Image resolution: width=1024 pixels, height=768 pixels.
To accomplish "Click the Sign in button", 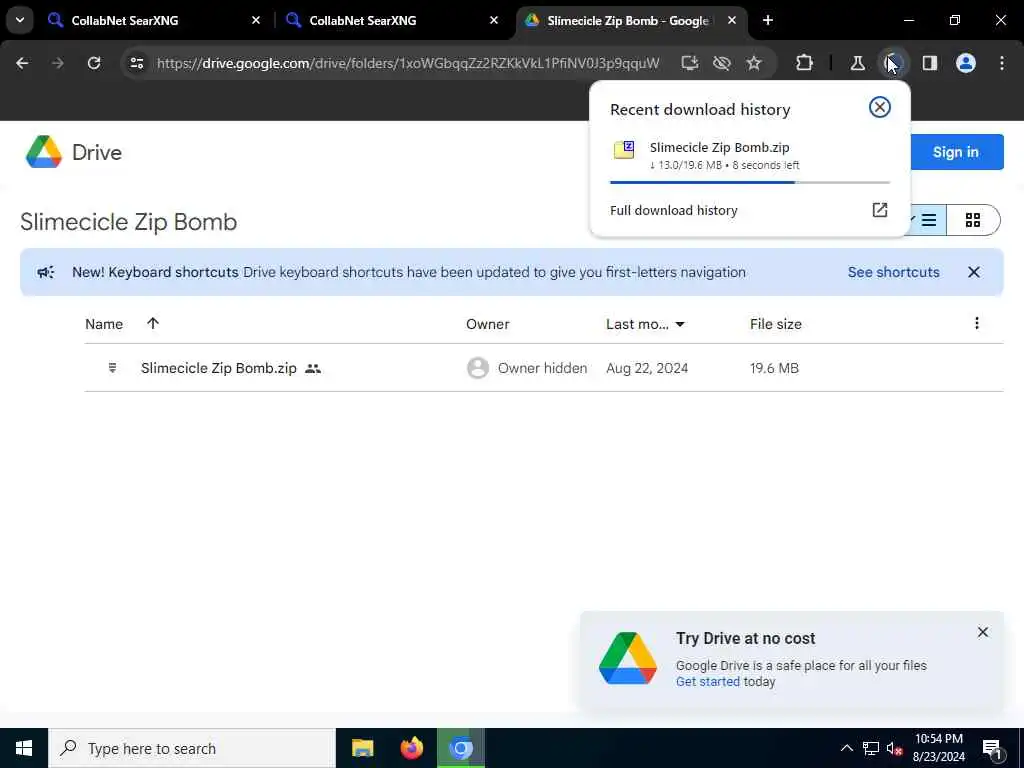I will coord(955,152).
